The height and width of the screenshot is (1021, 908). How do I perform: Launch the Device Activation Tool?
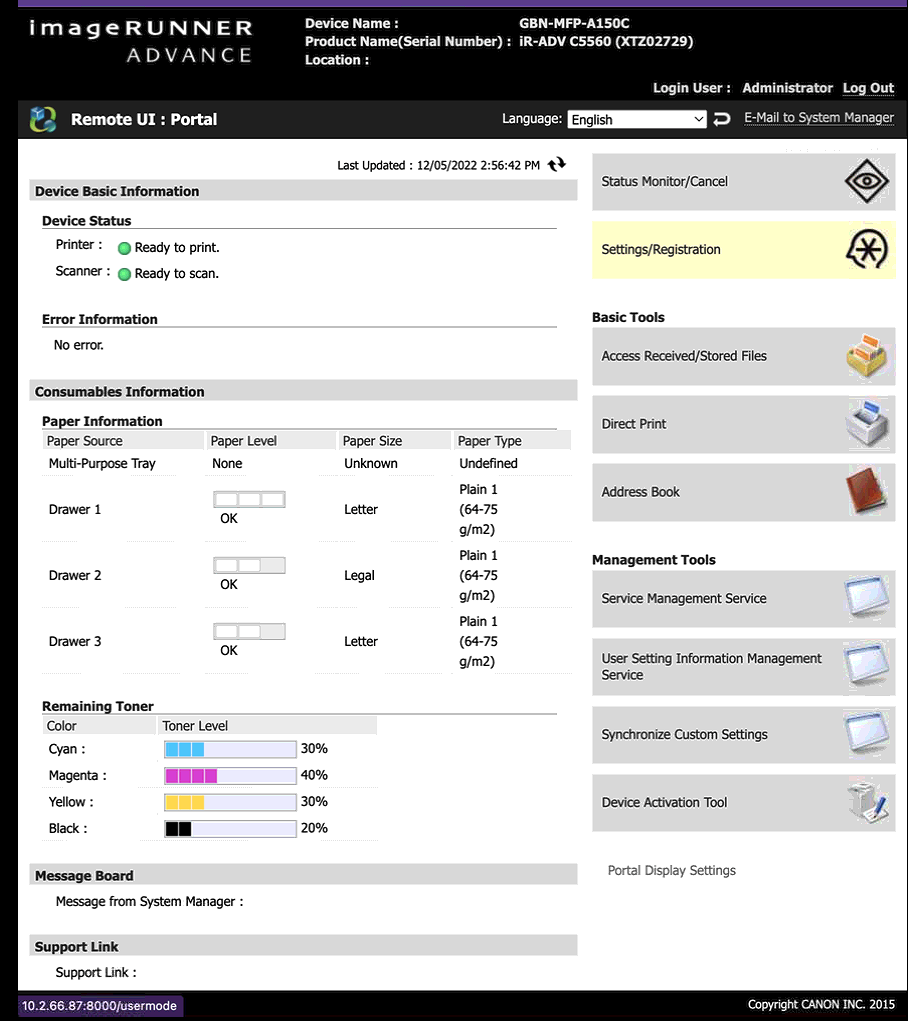click(x=744, y=802)
